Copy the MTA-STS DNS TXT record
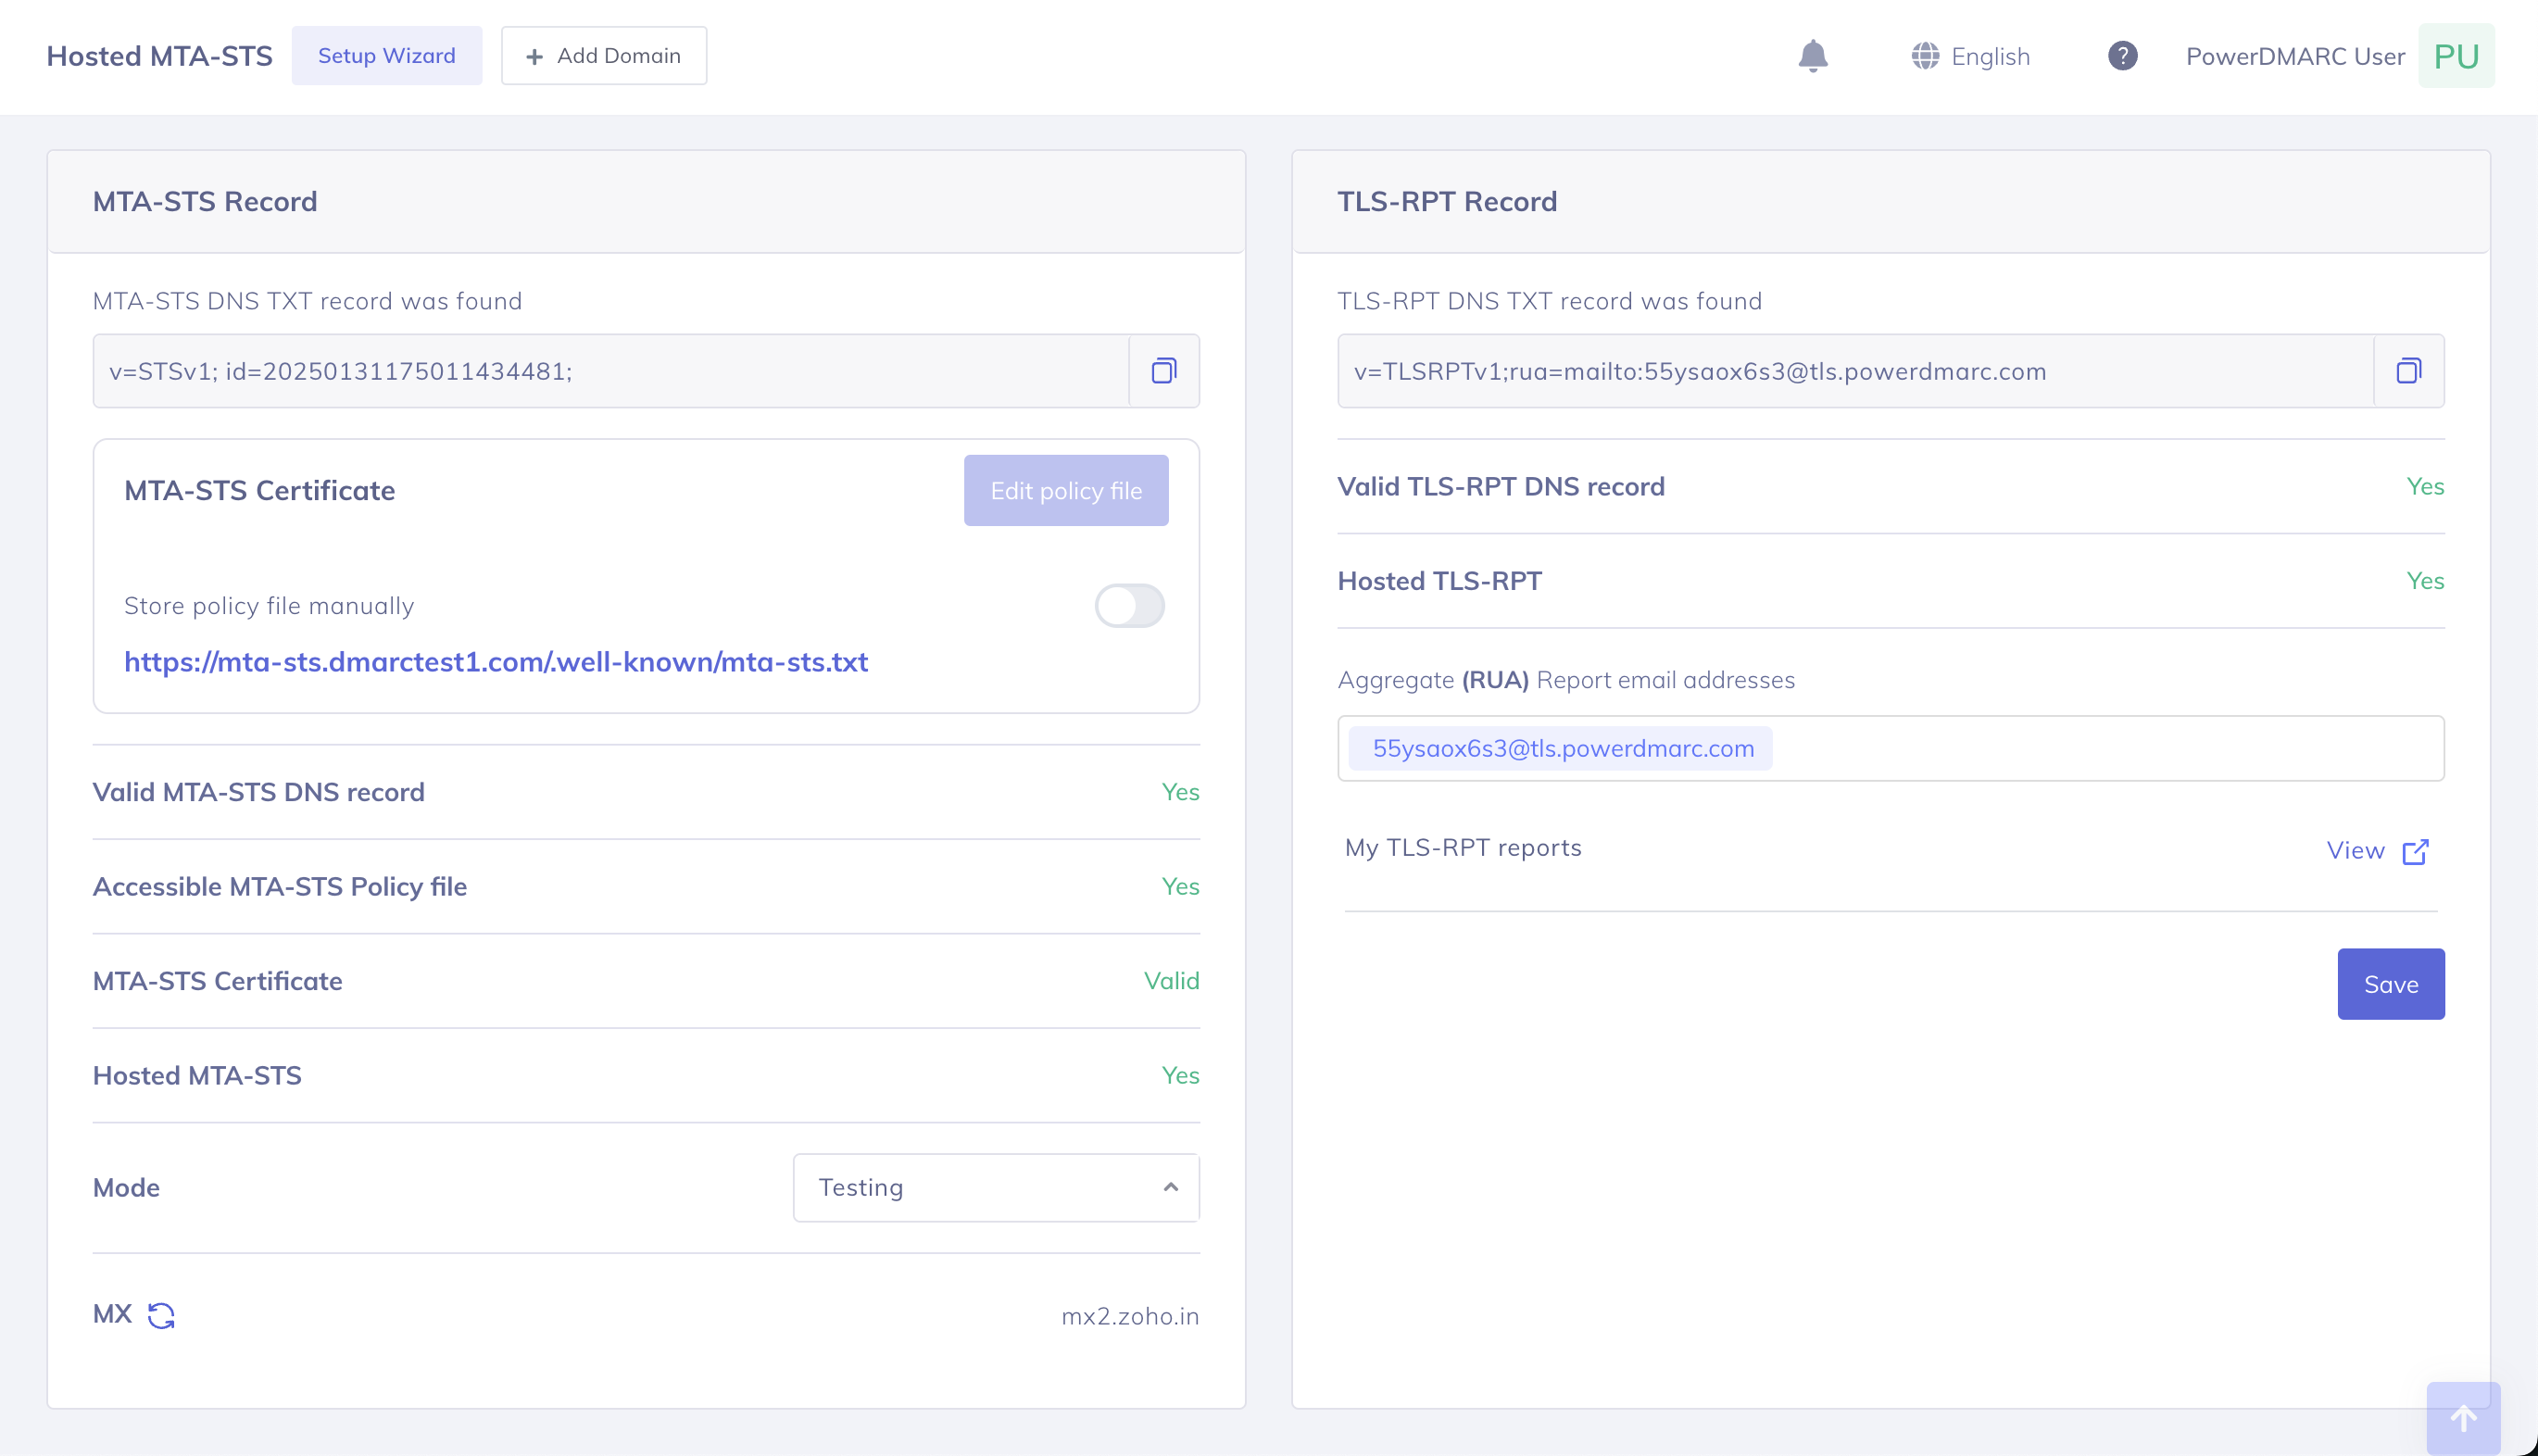This screenshot has height=1456, width=2538. coord(1163,371)
